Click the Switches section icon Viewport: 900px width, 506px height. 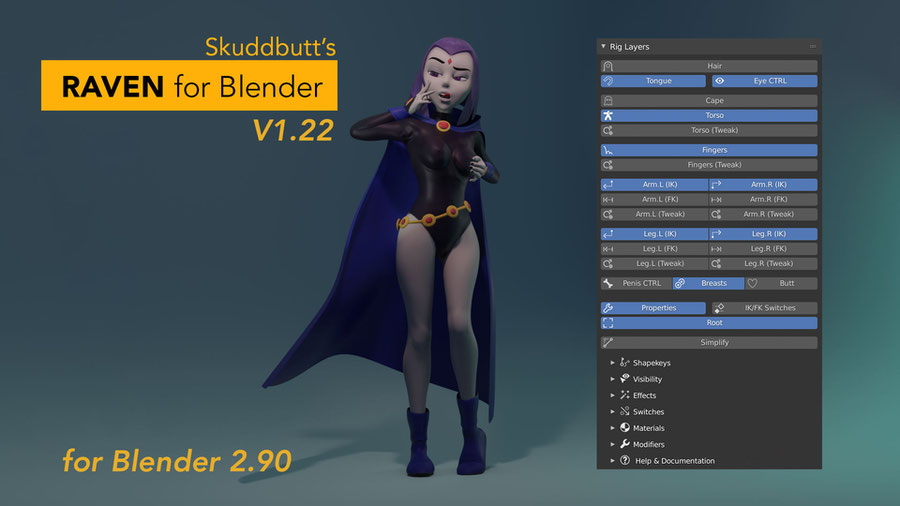pos(624,411)
